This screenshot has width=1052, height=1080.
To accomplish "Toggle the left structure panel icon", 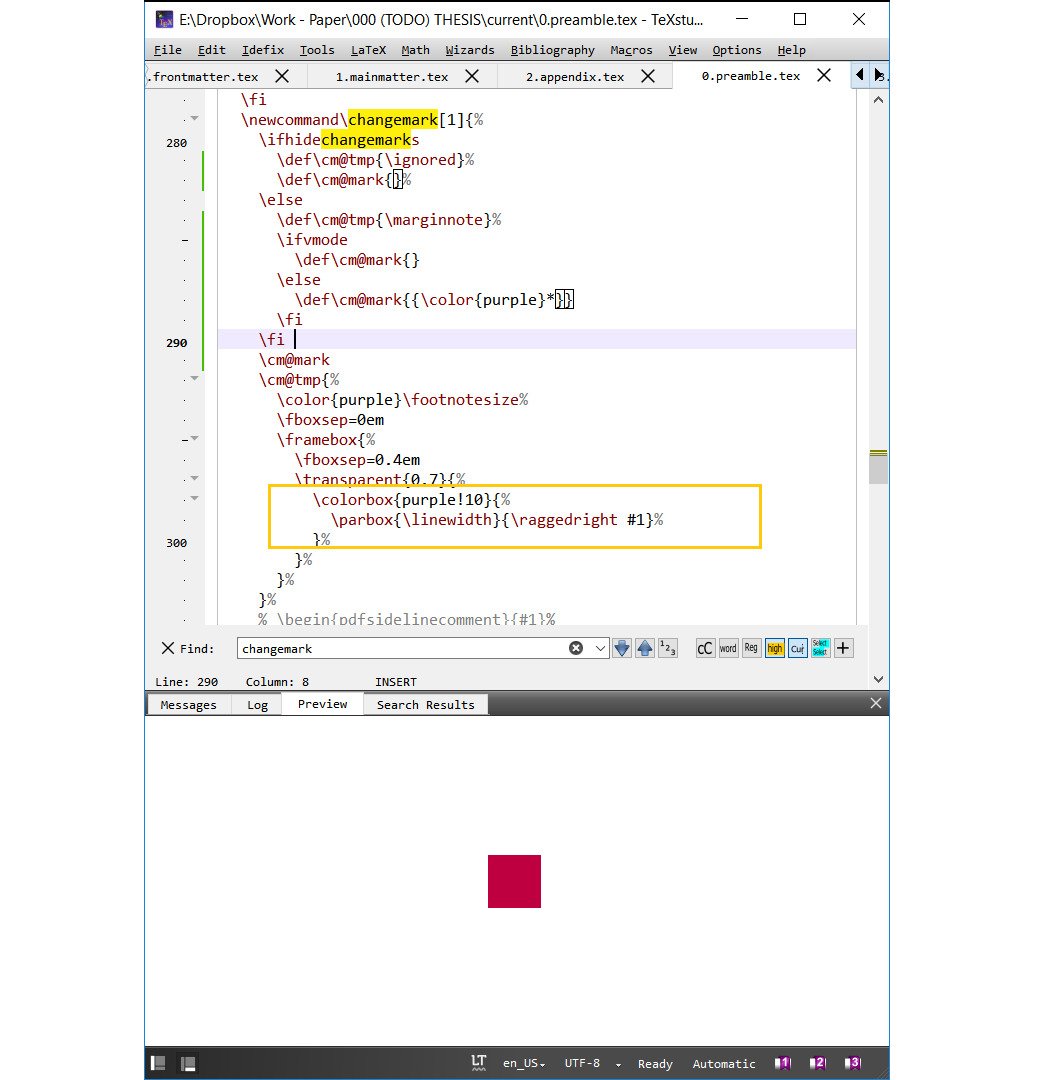I will click(x=157, y=1063).
